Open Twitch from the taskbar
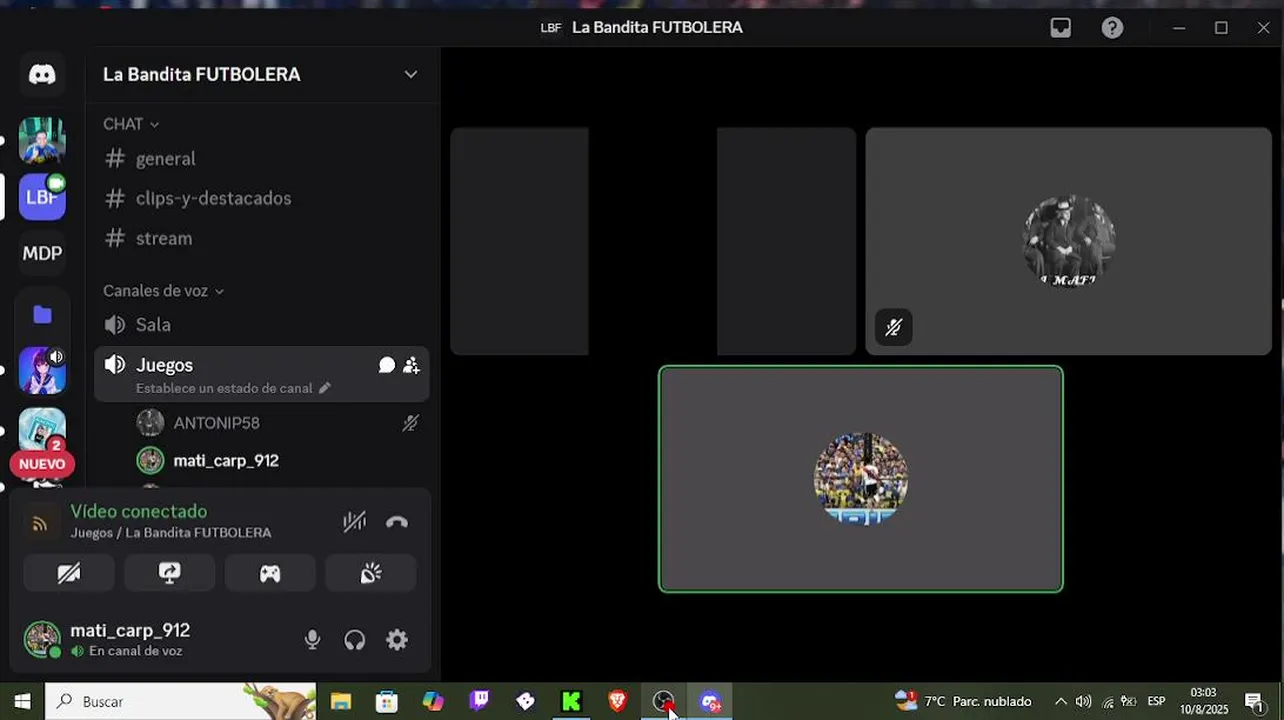Image resolution: width=1284 pixels, height=720 pixels. click(480, 702)
